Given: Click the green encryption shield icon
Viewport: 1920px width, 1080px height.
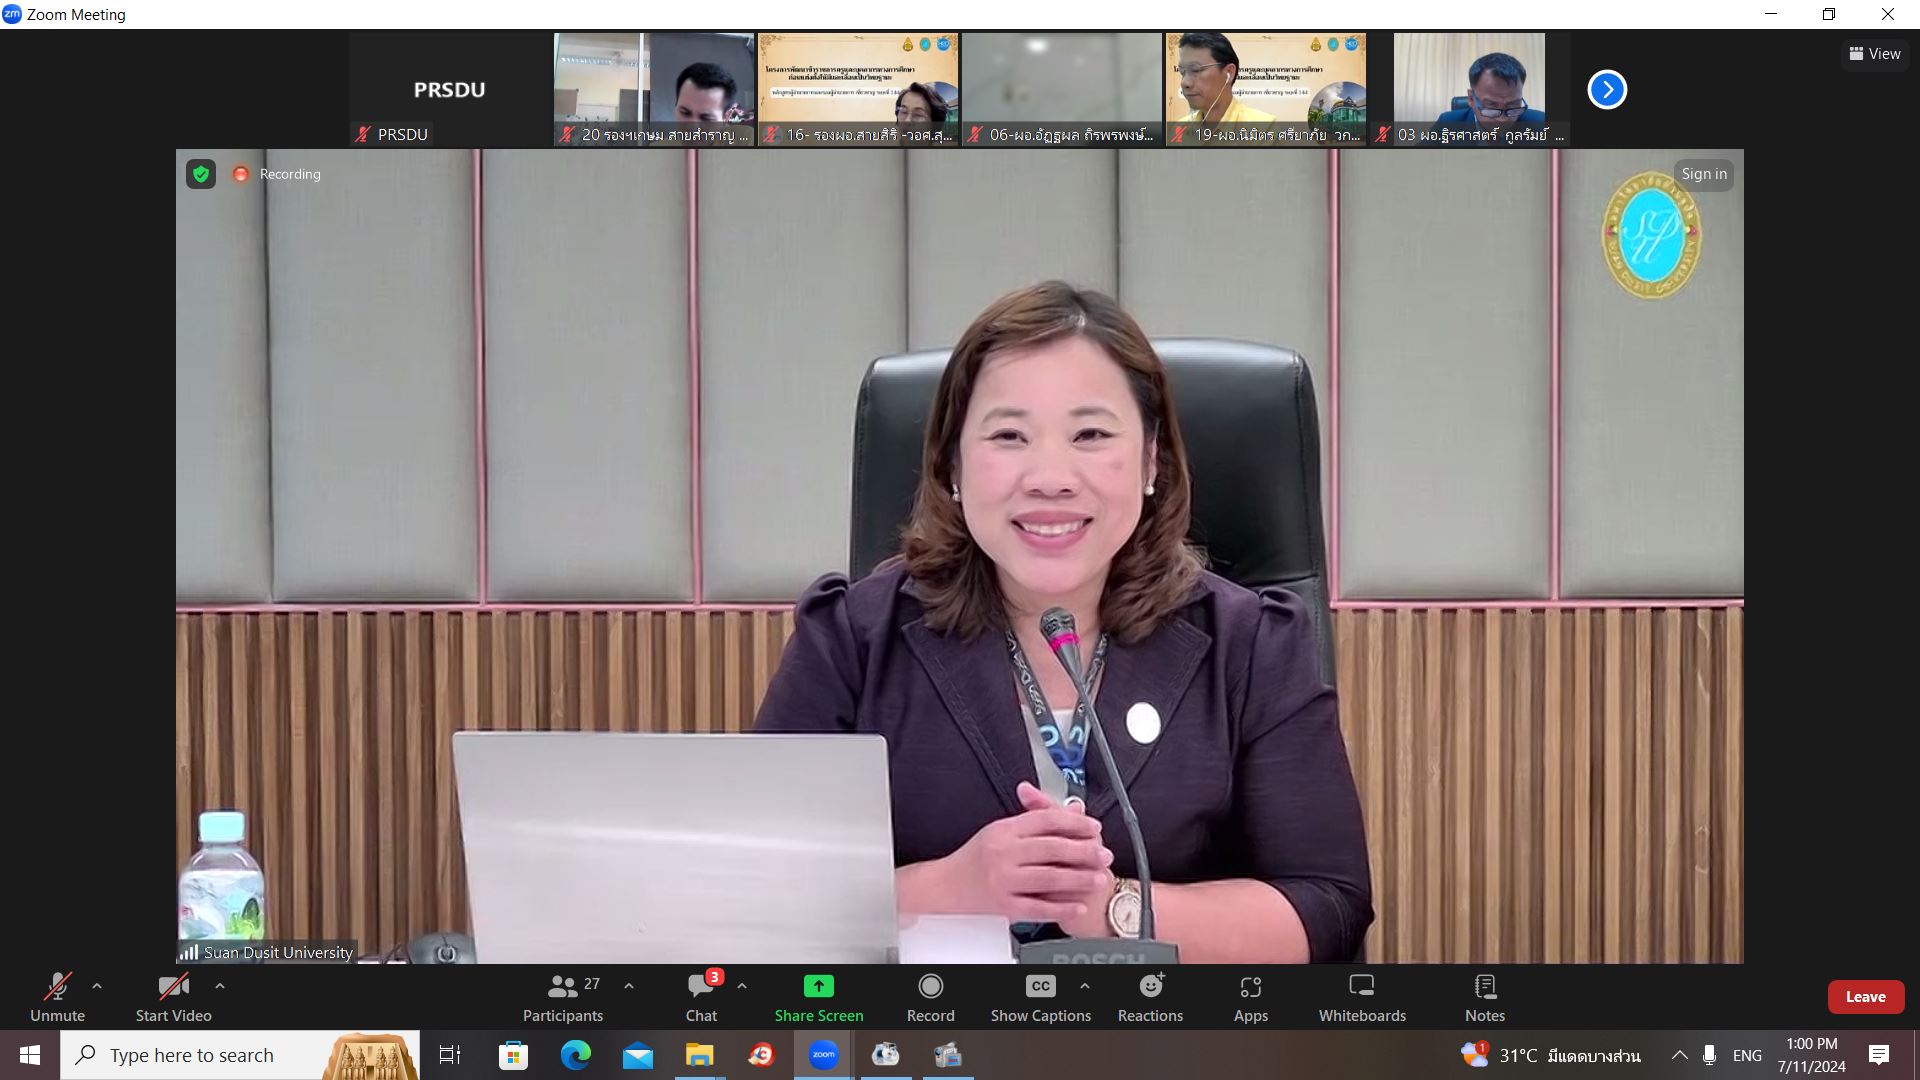Looking at the screenshot, I should (x=201, y=174).
